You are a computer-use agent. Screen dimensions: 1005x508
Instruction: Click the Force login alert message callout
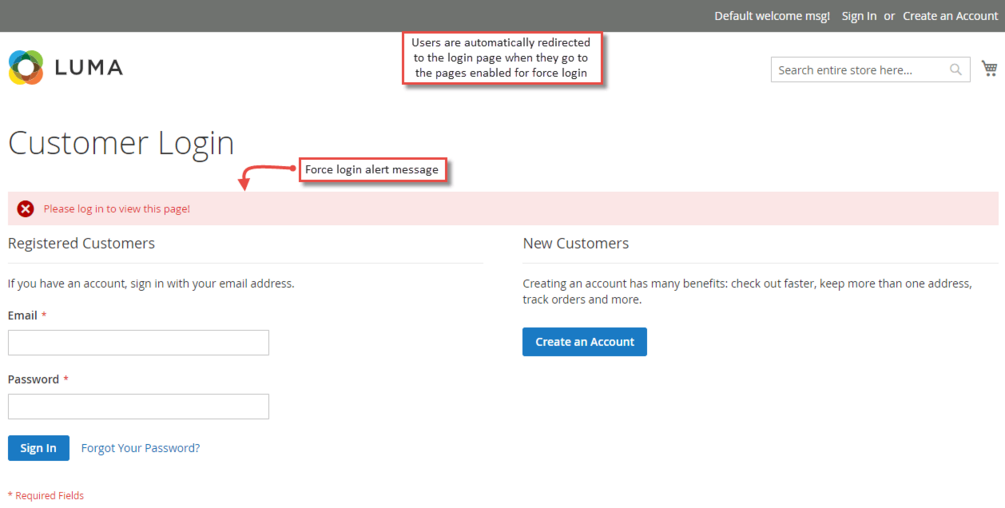click(372, 170)
